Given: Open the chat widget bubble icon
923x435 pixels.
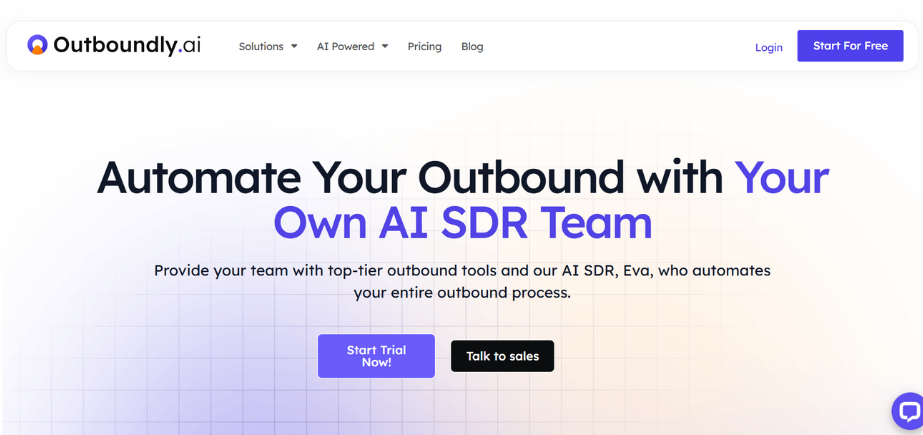Looking at the screenshot, I should point(909,411).
